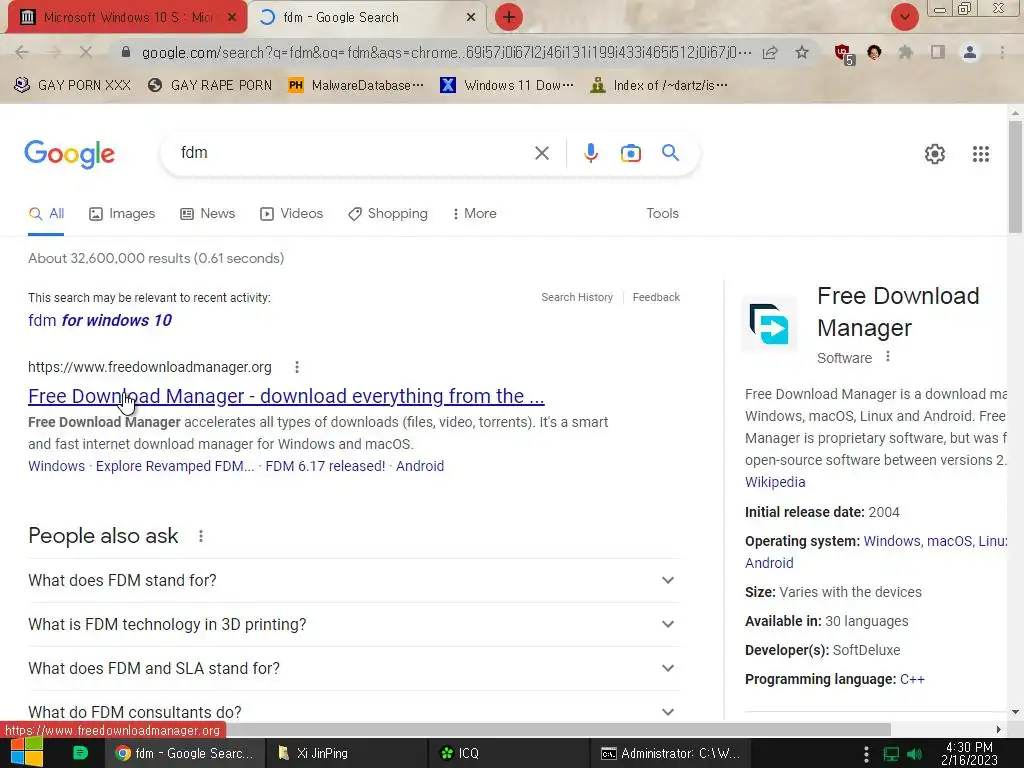Open the Windows Start button
This screenshot has height=768, width=1024.
click(x=26, y=753)
